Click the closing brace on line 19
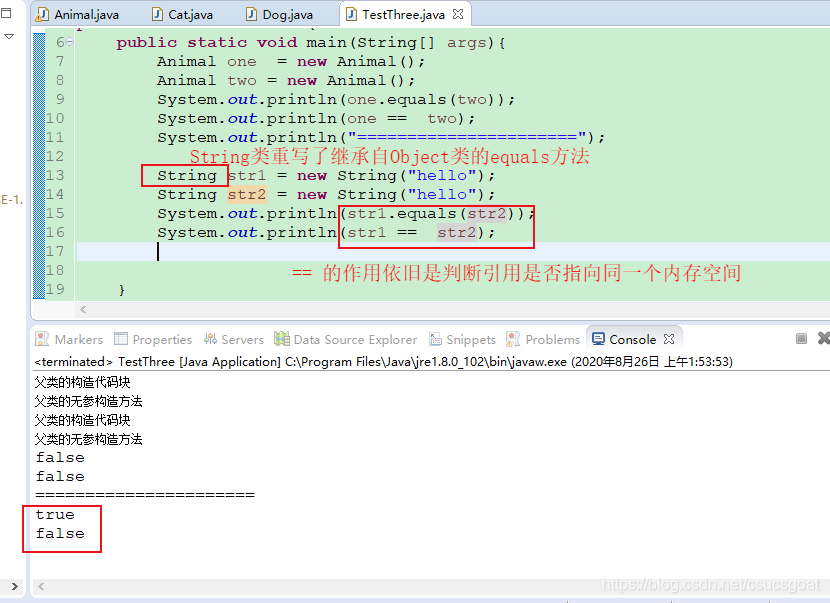This screenshot has height=603, width=830. pyautogui.click(x=122, y=290)
